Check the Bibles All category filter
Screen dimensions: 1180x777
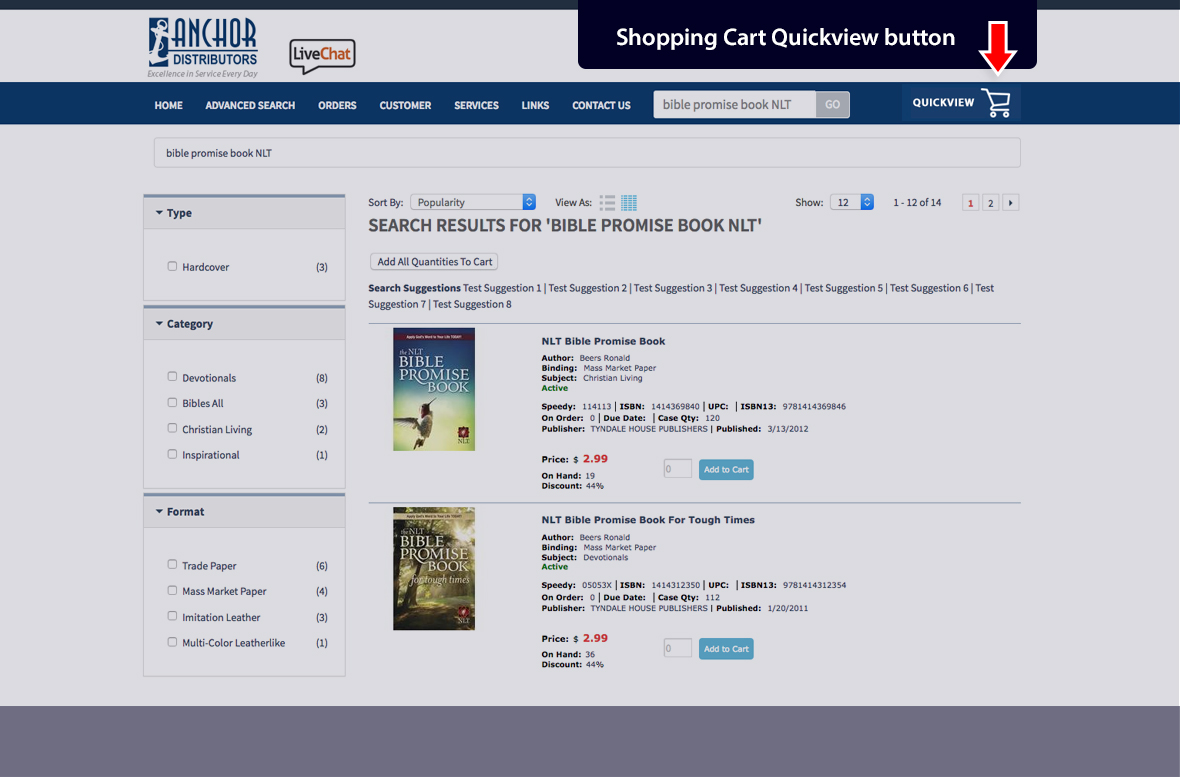pos(172,402)
